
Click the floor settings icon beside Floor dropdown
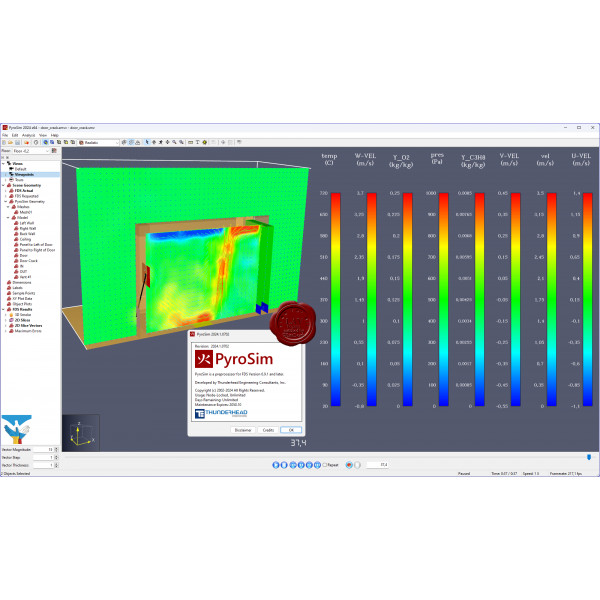coord(54,151)
